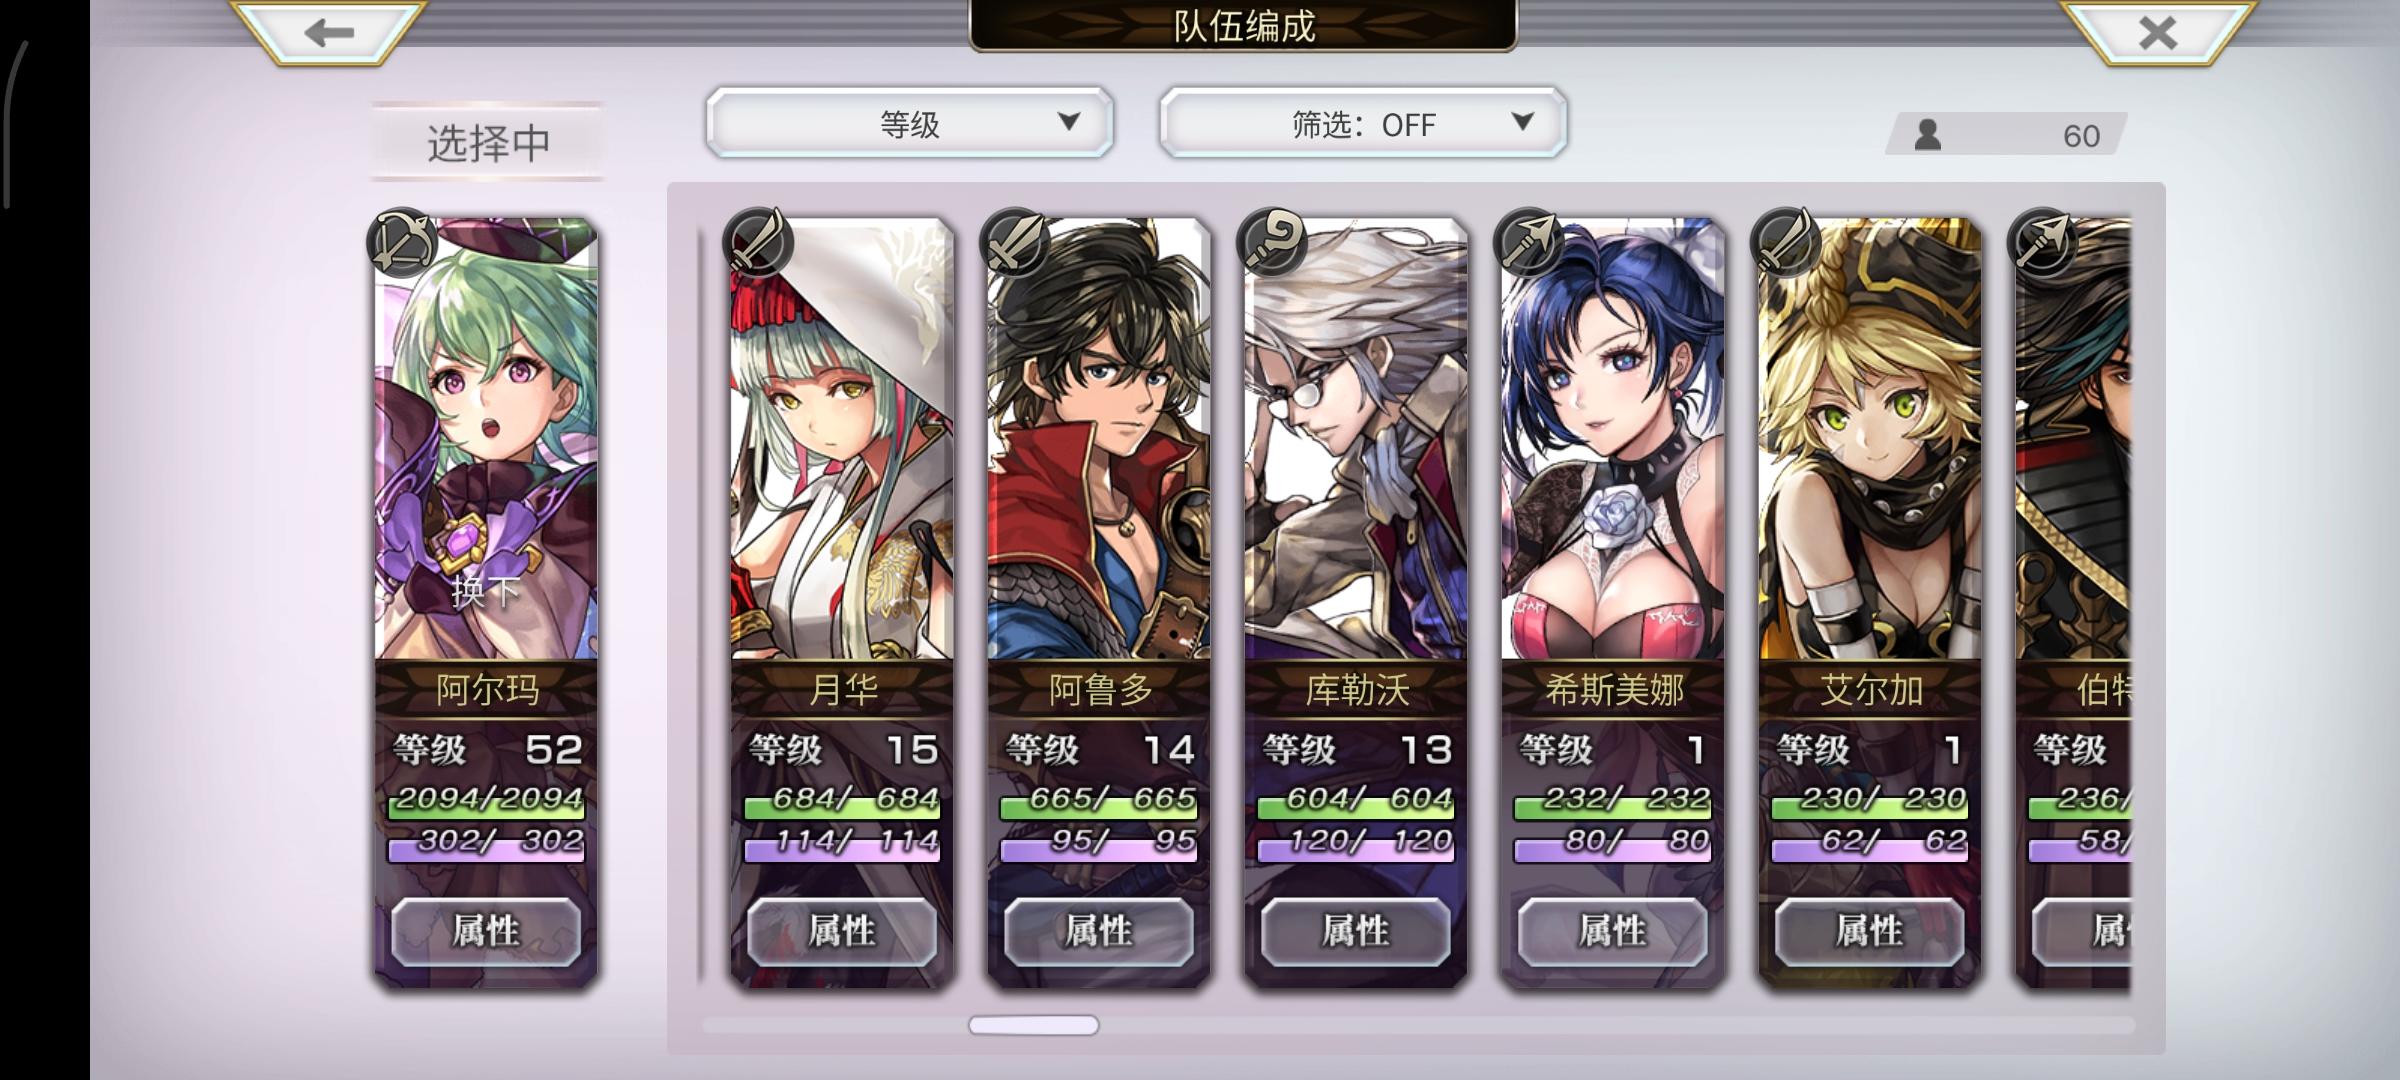2400x1080 pixels.
Task: Click the sword class icon on 艾尔加
Action: (x=1786, y=241)
